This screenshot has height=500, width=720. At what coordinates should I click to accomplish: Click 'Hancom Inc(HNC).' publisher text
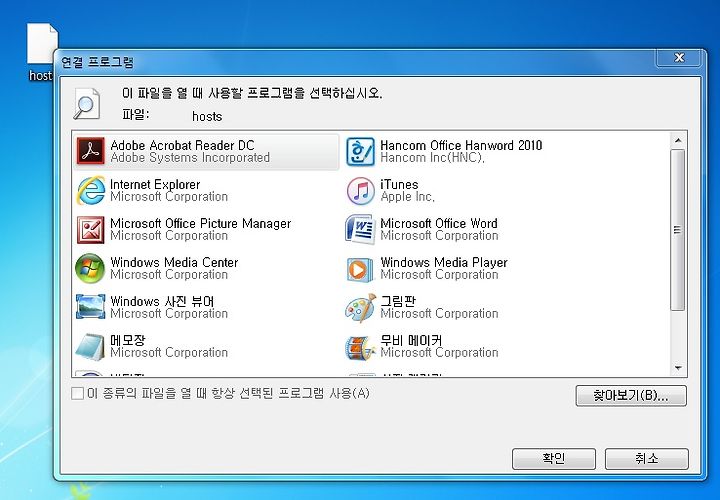pyautogui.click(x=433, y=158)
